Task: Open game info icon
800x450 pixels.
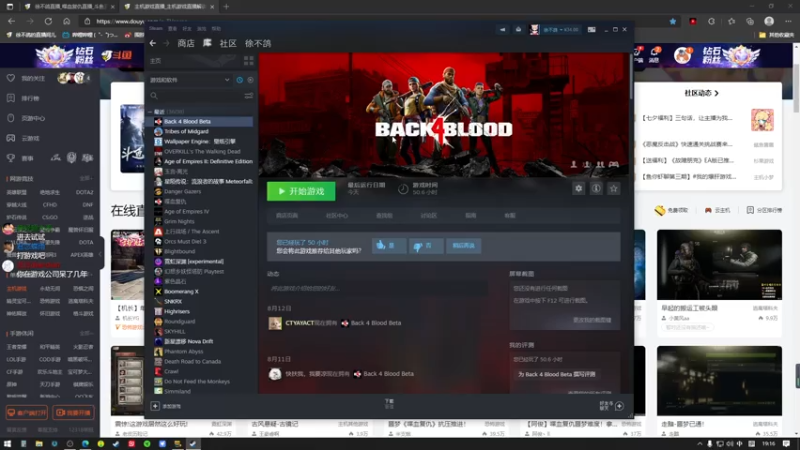Action: tap(596, 188)
